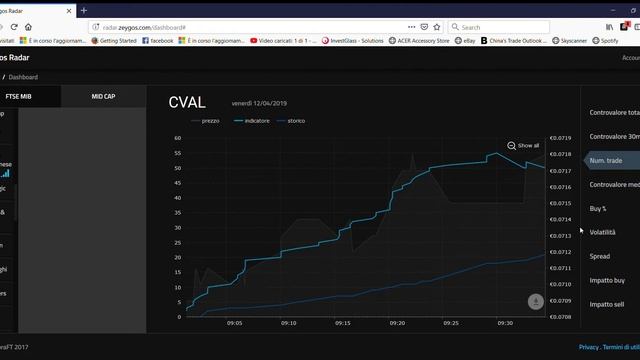Screen dimensions: 640x360
Task: Click the venerdì 12/04/2019 date text
Action: [259, 103]
